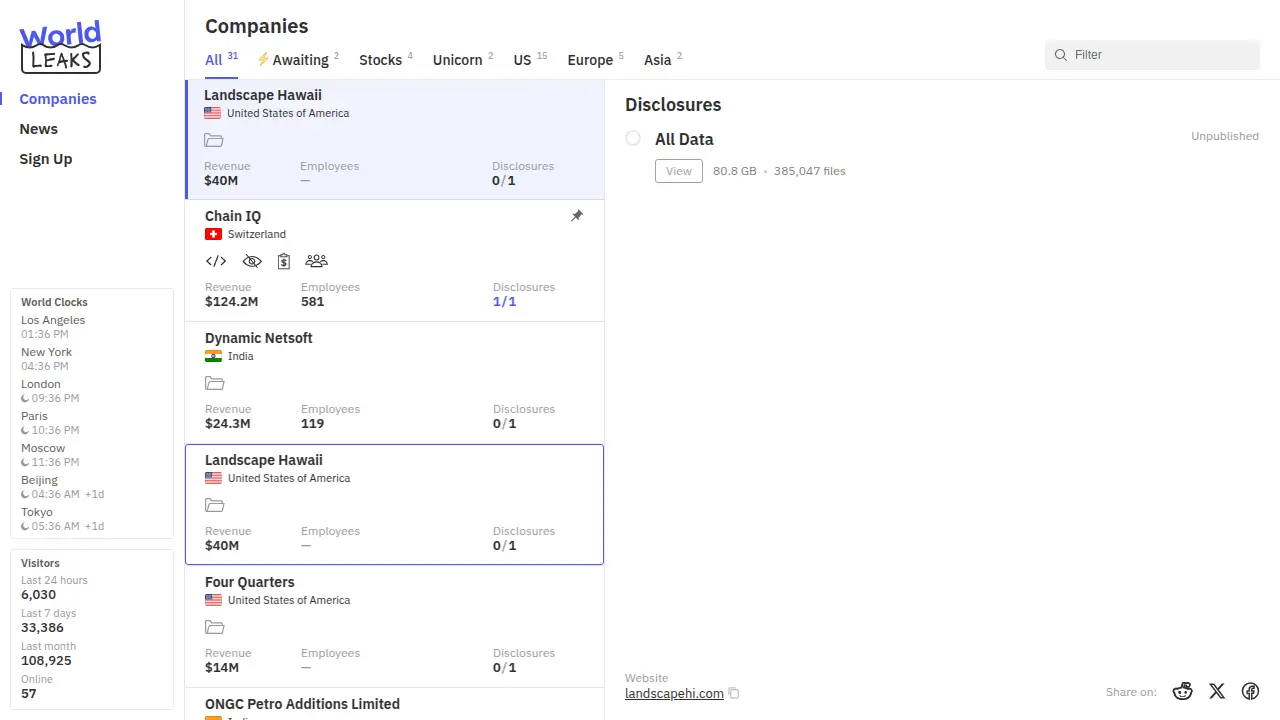The height and width of the screenshot is (720, 1280).
Task: Share on Reddit
Action: (x=1183, y=691)
